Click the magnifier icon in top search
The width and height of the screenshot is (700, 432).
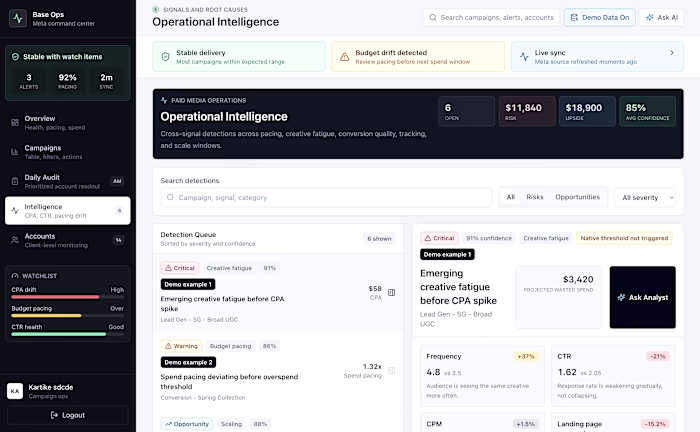click(x=433, y=17)
